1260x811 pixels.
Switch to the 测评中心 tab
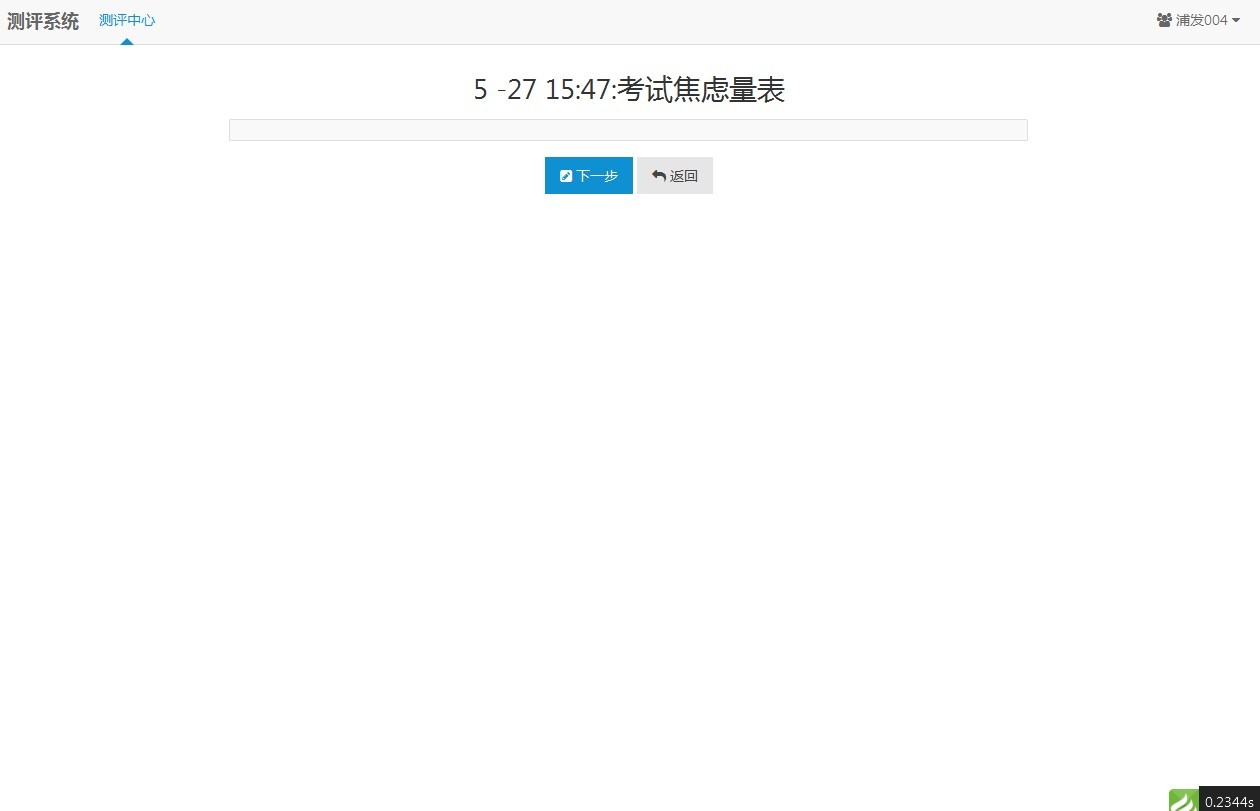[x=127, y=20]
